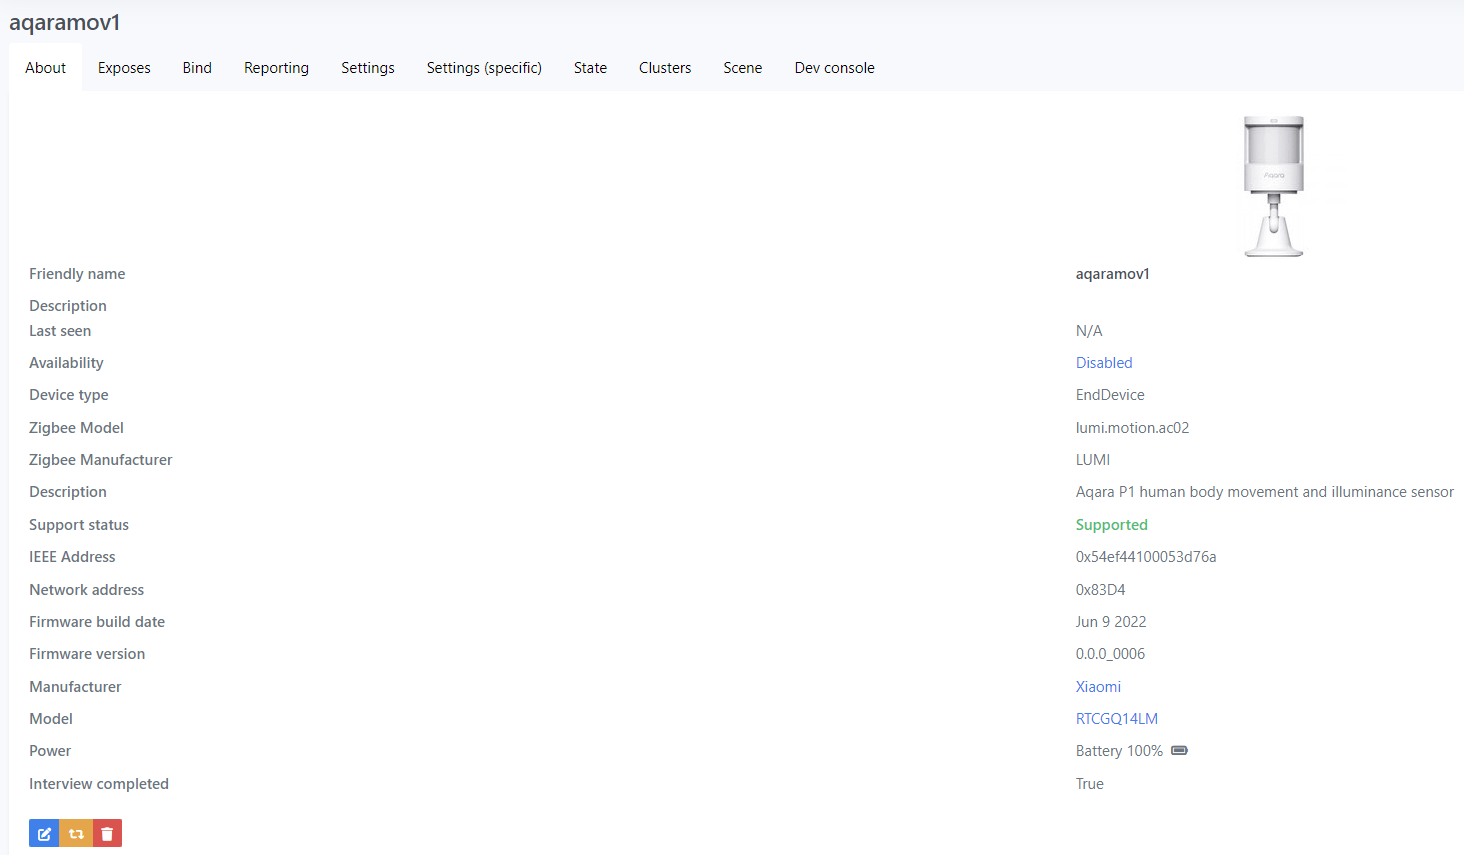The image size is (1464, 855).
Task: Switch to the Clusters tab
Action: [x=665, y=68]
